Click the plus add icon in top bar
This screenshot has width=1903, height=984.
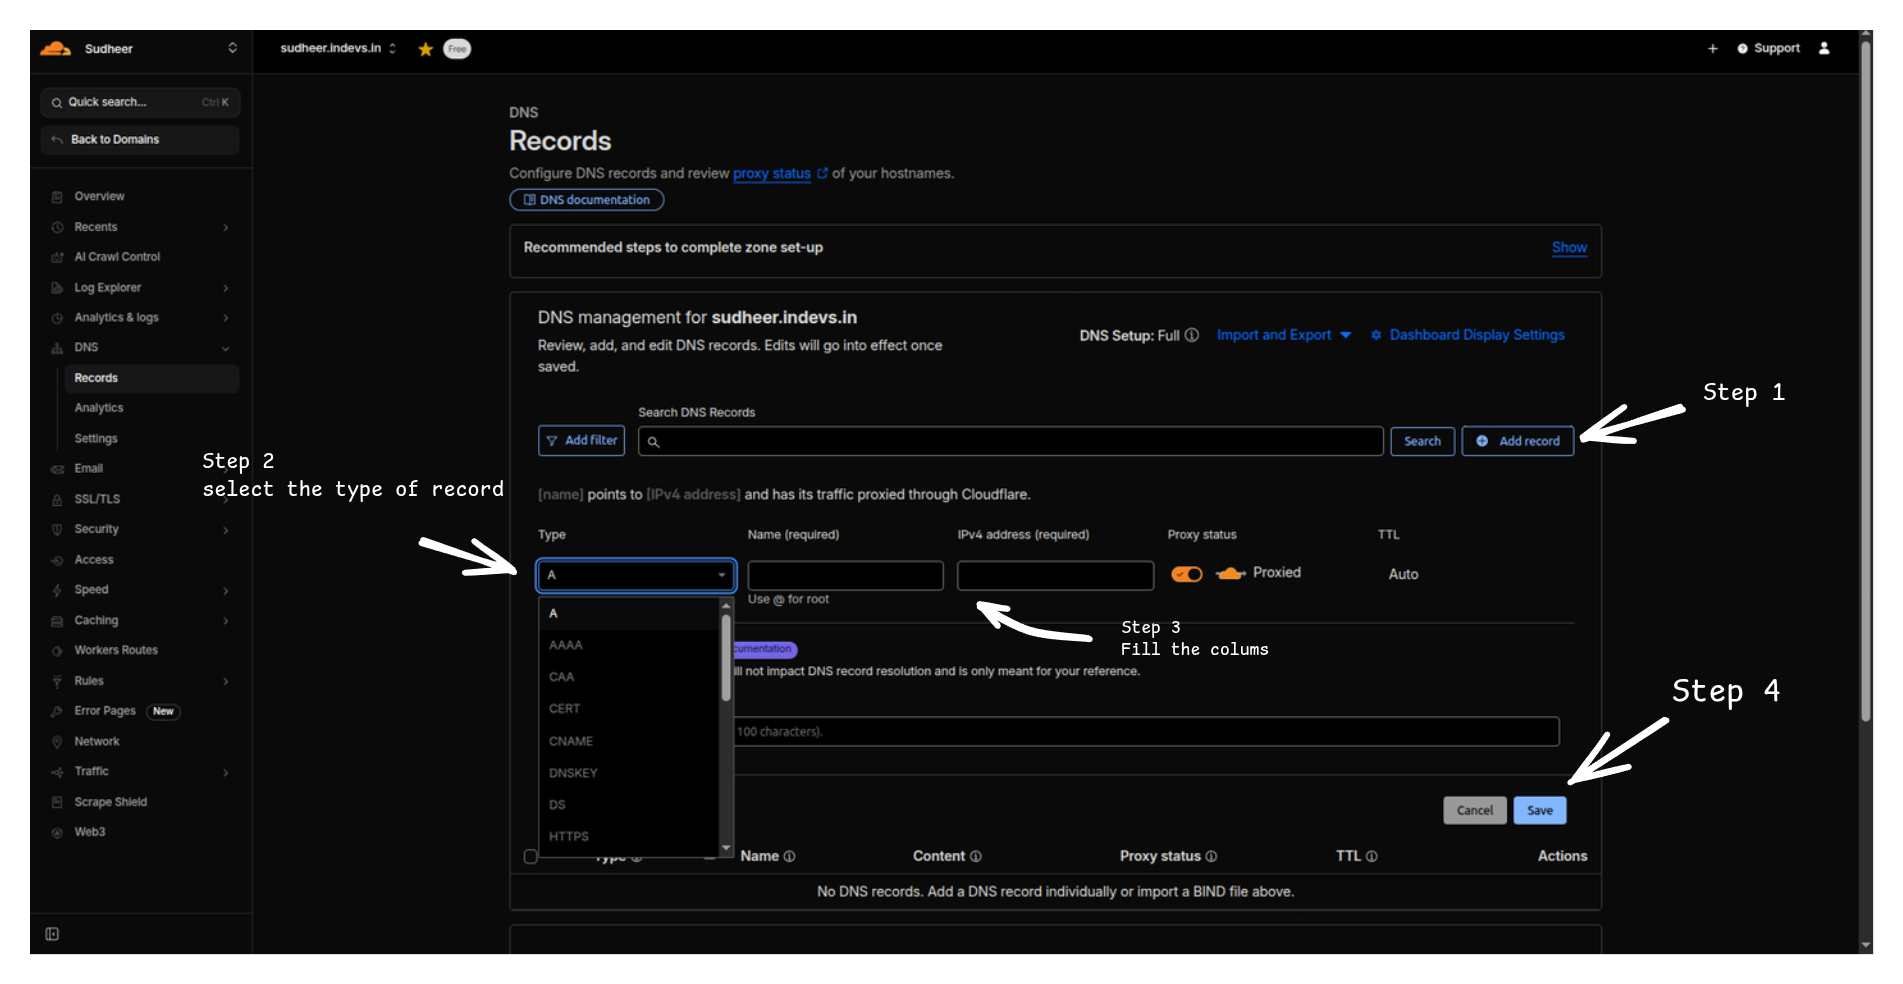click(1712, 48)
